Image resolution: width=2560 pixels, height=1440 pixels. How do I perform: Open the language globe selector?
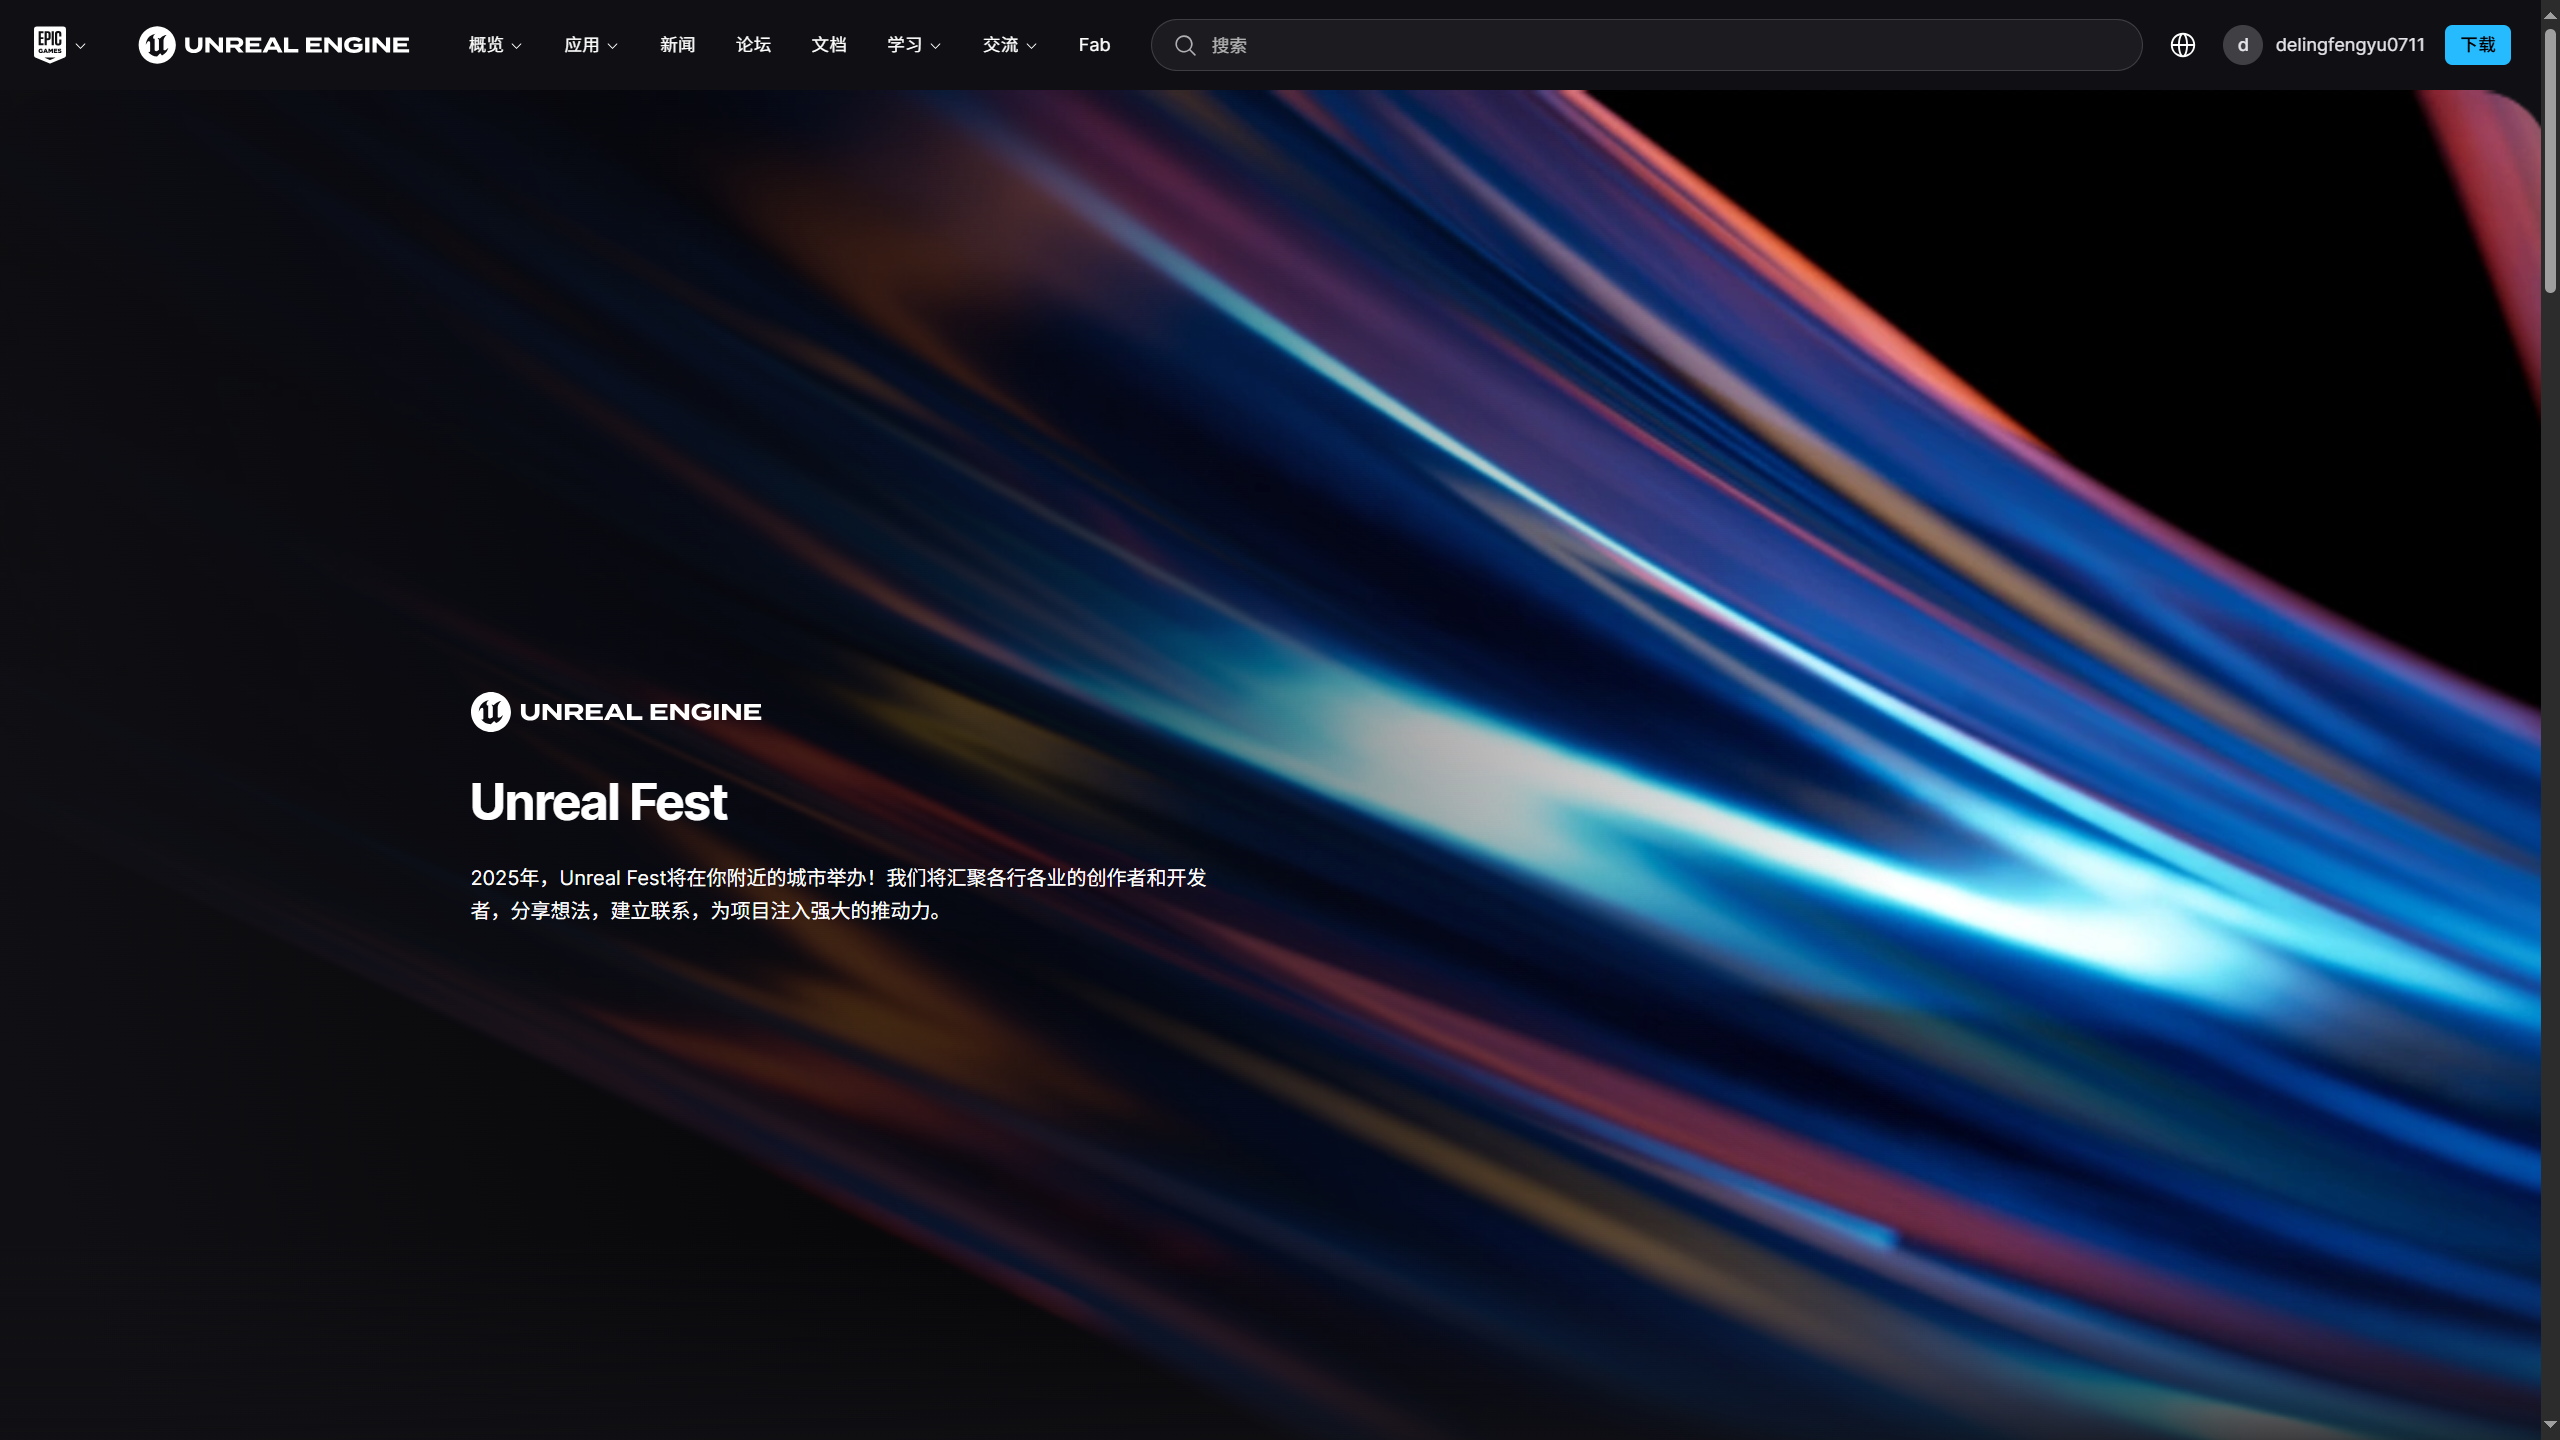(2183, 45)
